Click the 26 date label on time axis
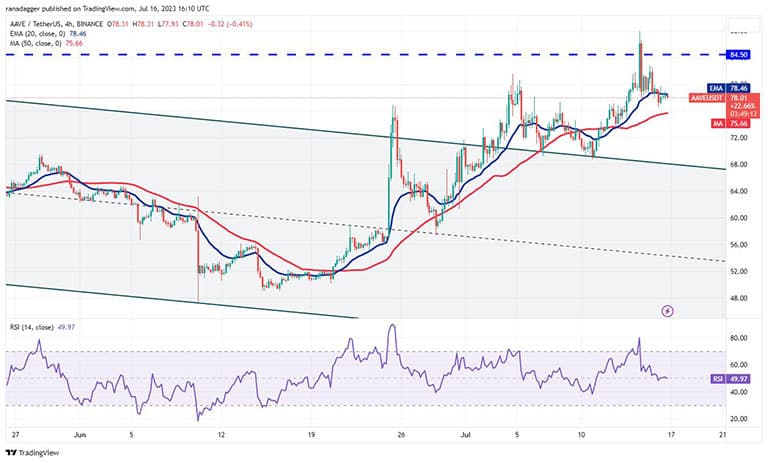 (x=401, y=435)
